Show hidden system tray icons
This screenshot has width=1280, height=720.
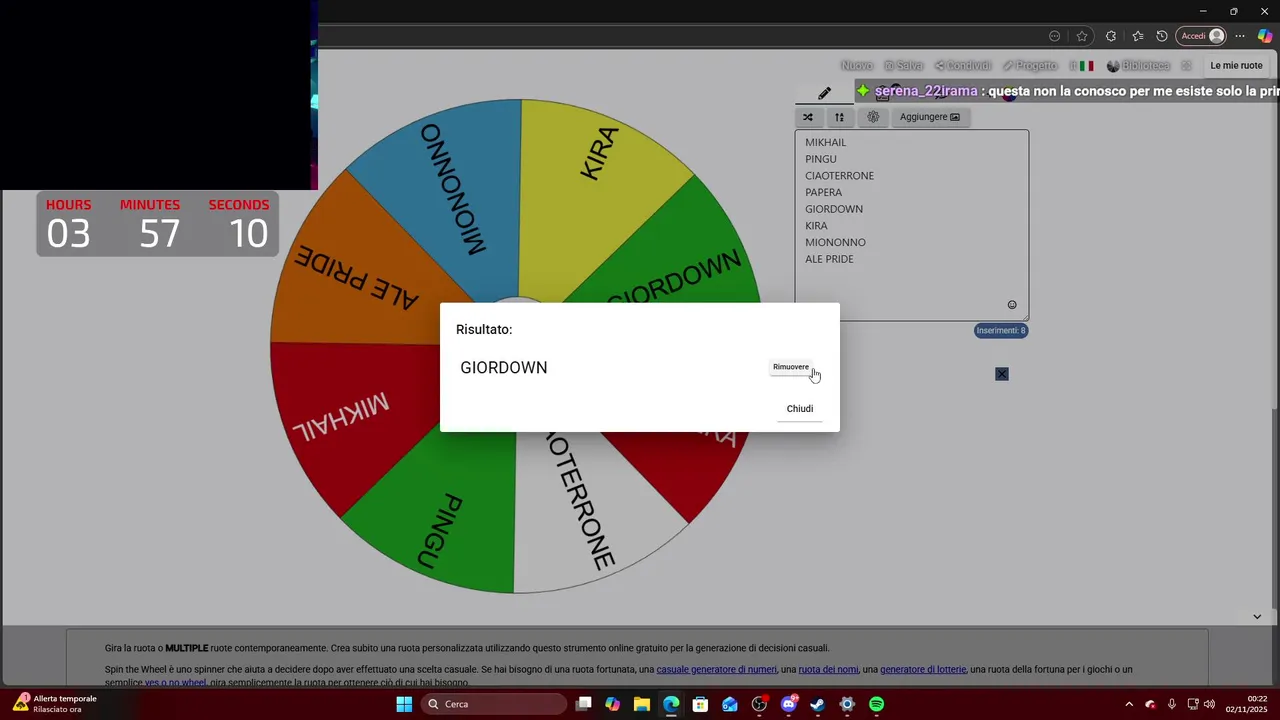[x=1129, y=704]
